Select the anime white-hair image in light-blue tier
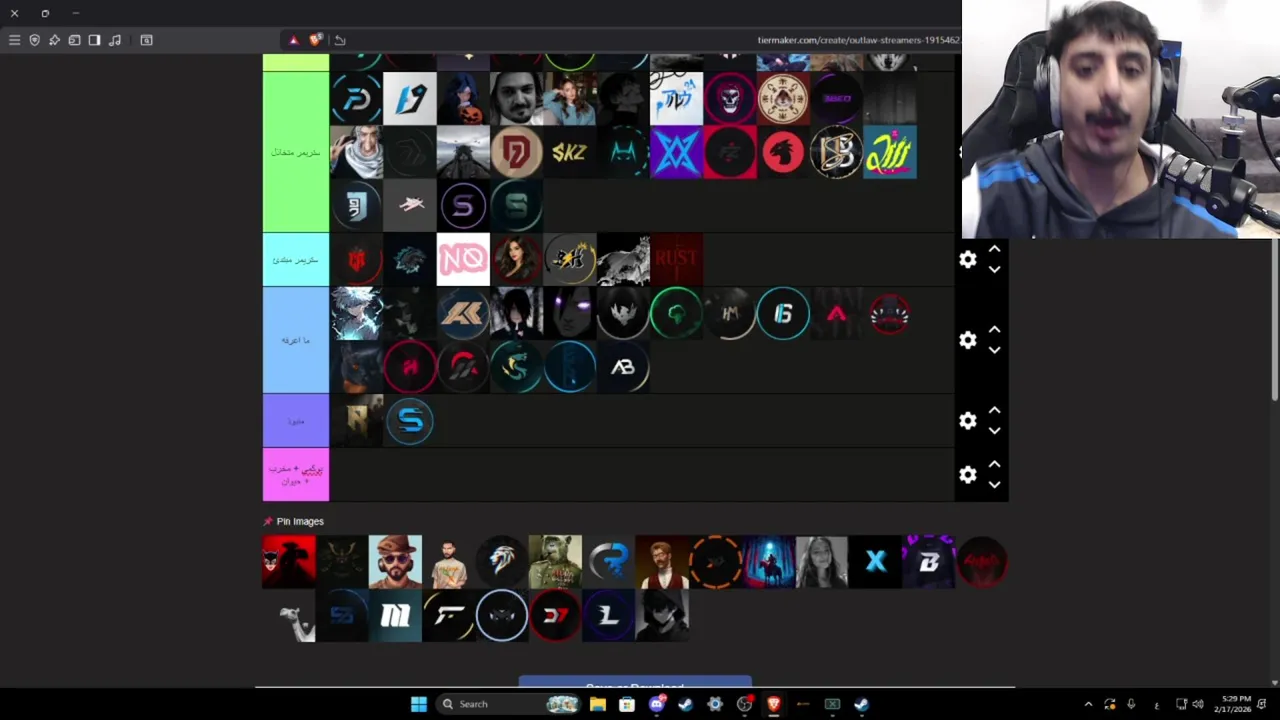 click(x=356, y=313)
